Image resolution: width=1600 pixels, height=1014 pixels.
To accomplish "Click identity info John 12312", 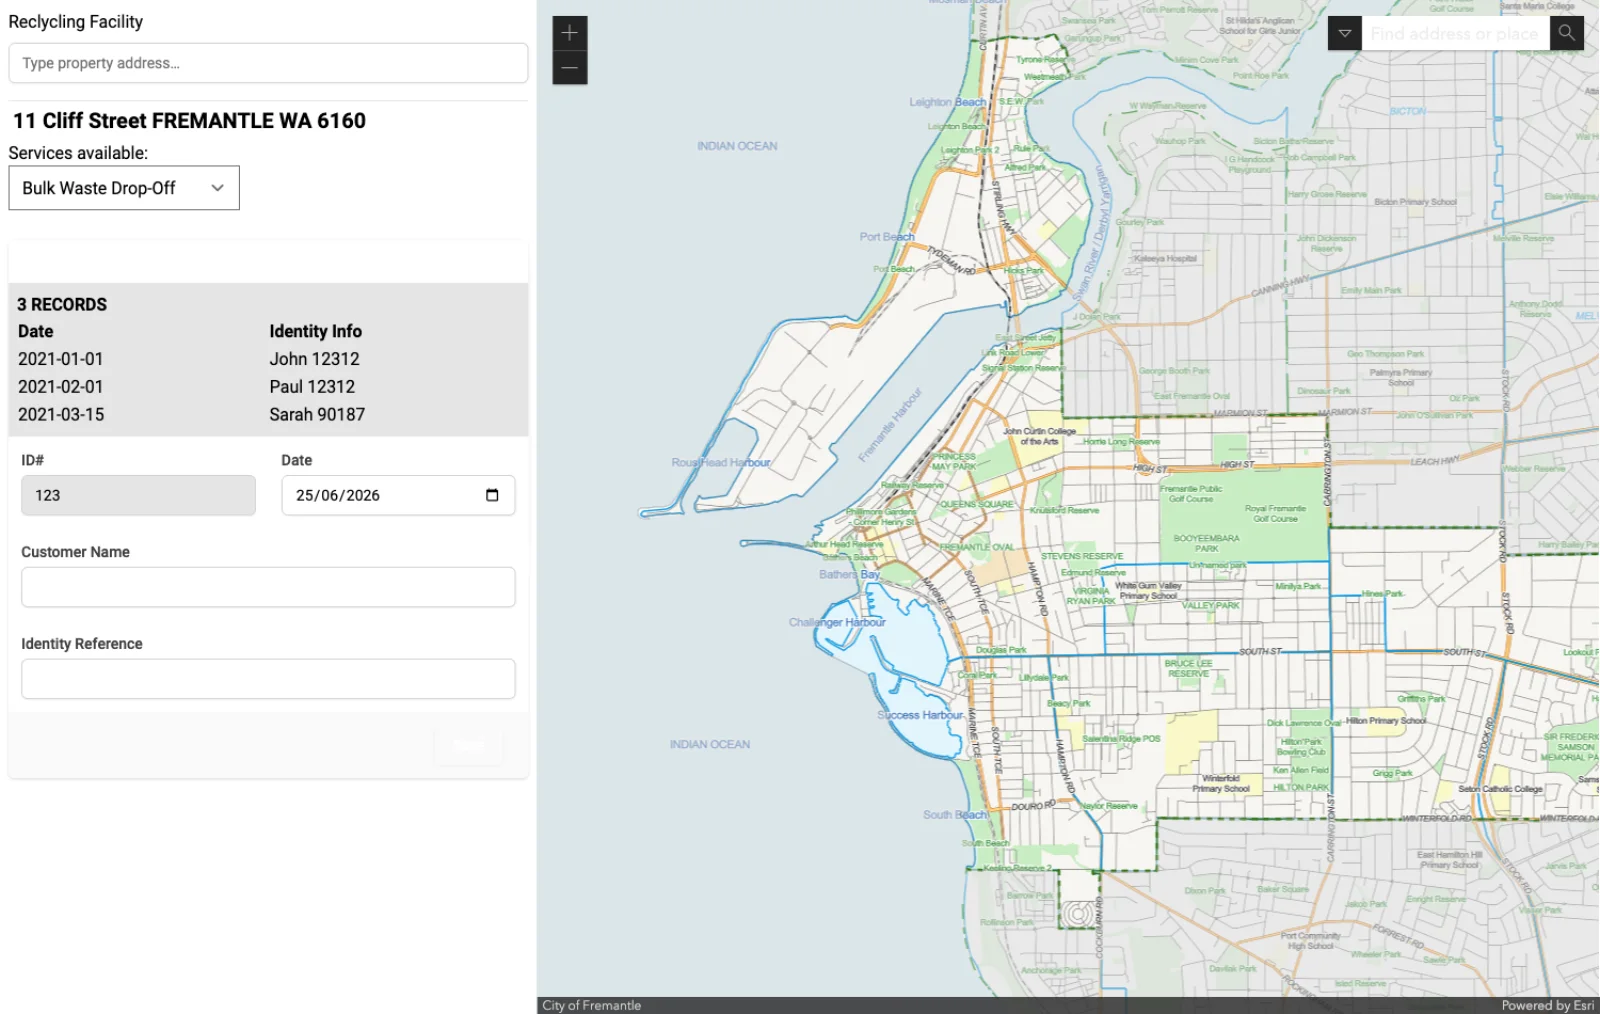I will point(314,359).
